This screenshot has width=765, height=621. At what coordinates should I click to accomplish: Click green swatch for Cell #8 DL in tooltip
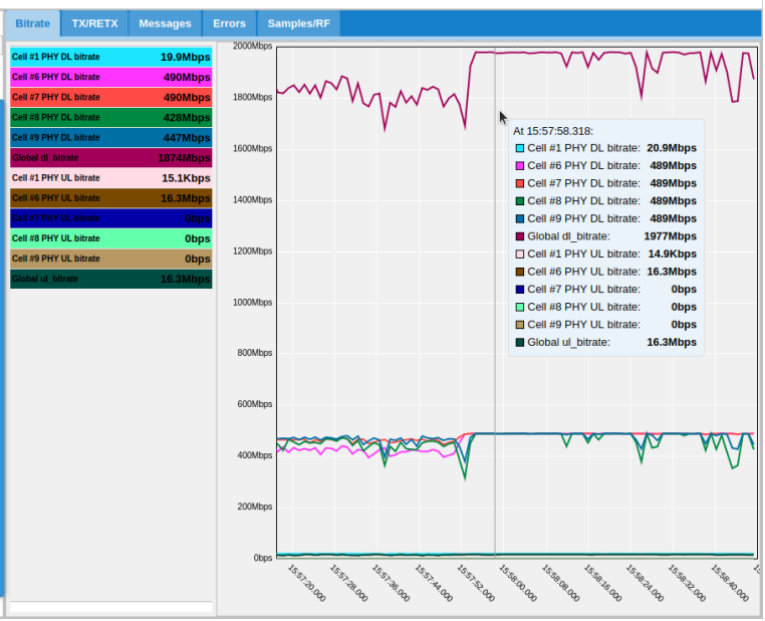coord(520,201)
